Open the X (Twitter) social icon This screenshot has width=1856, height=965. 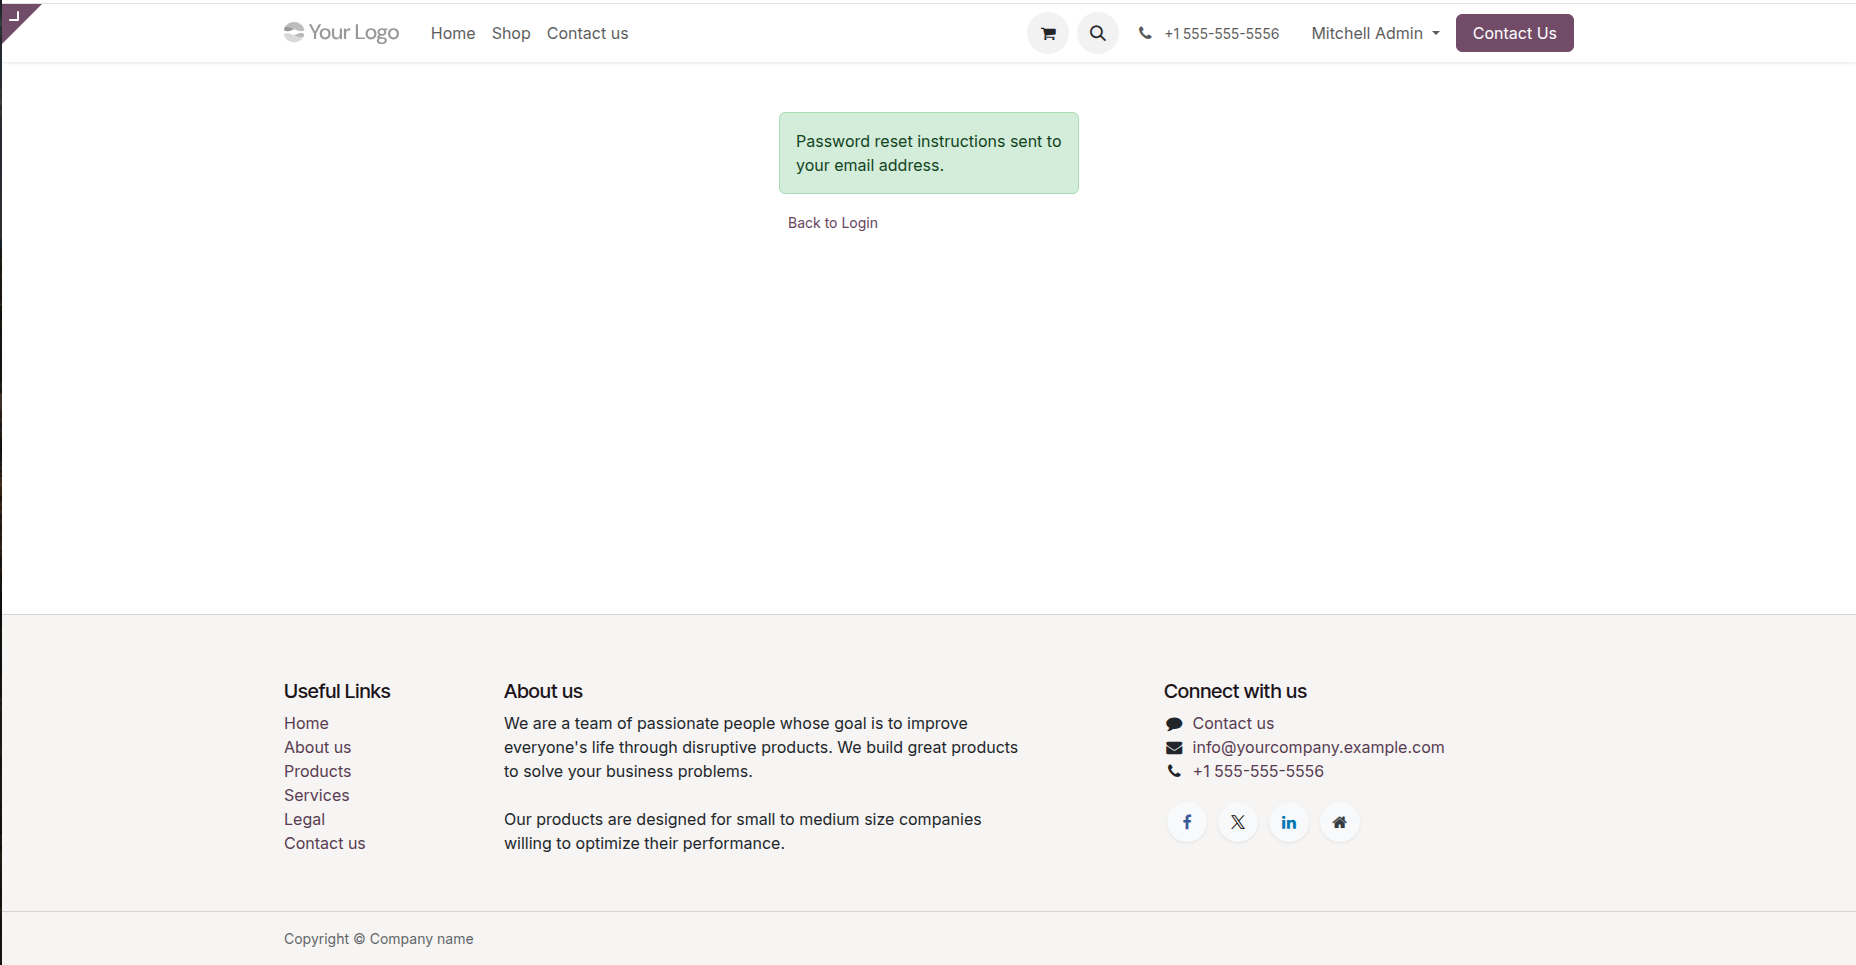click(x=1238, y=822)
